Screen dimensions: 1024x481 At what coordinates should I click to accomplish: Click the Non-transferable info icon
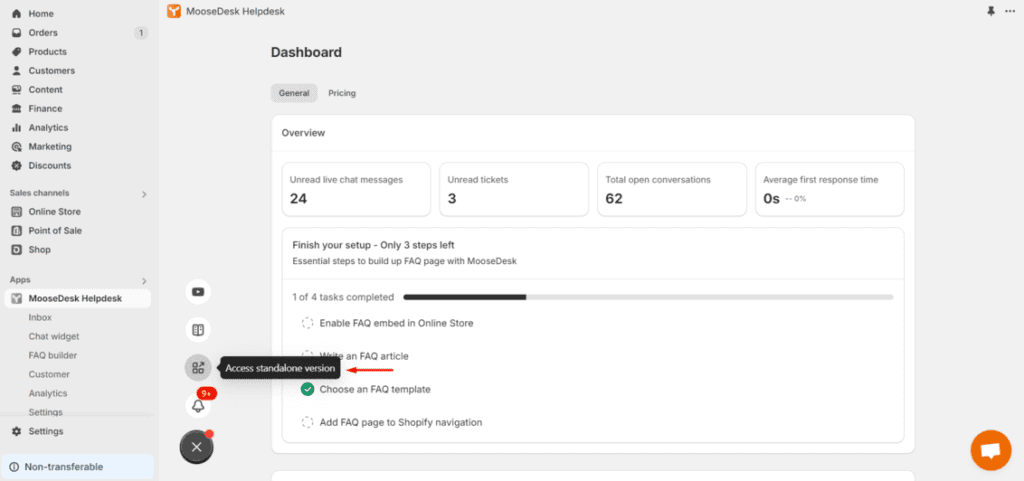point(14,467)
